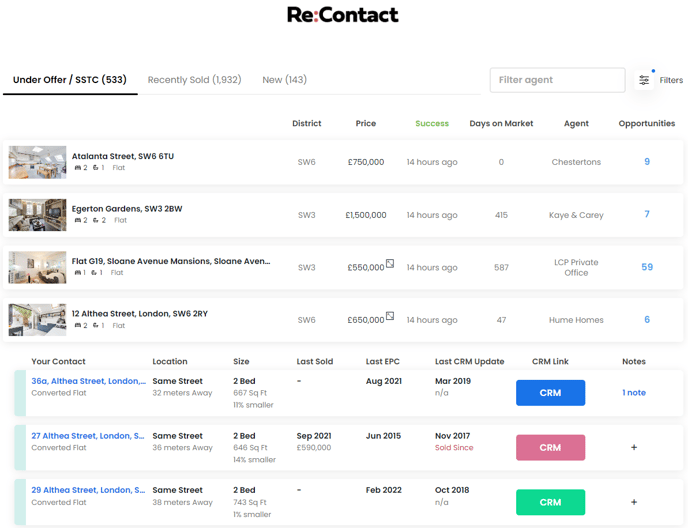Expand the 9 opportunities for Atalanta Street

647,162
